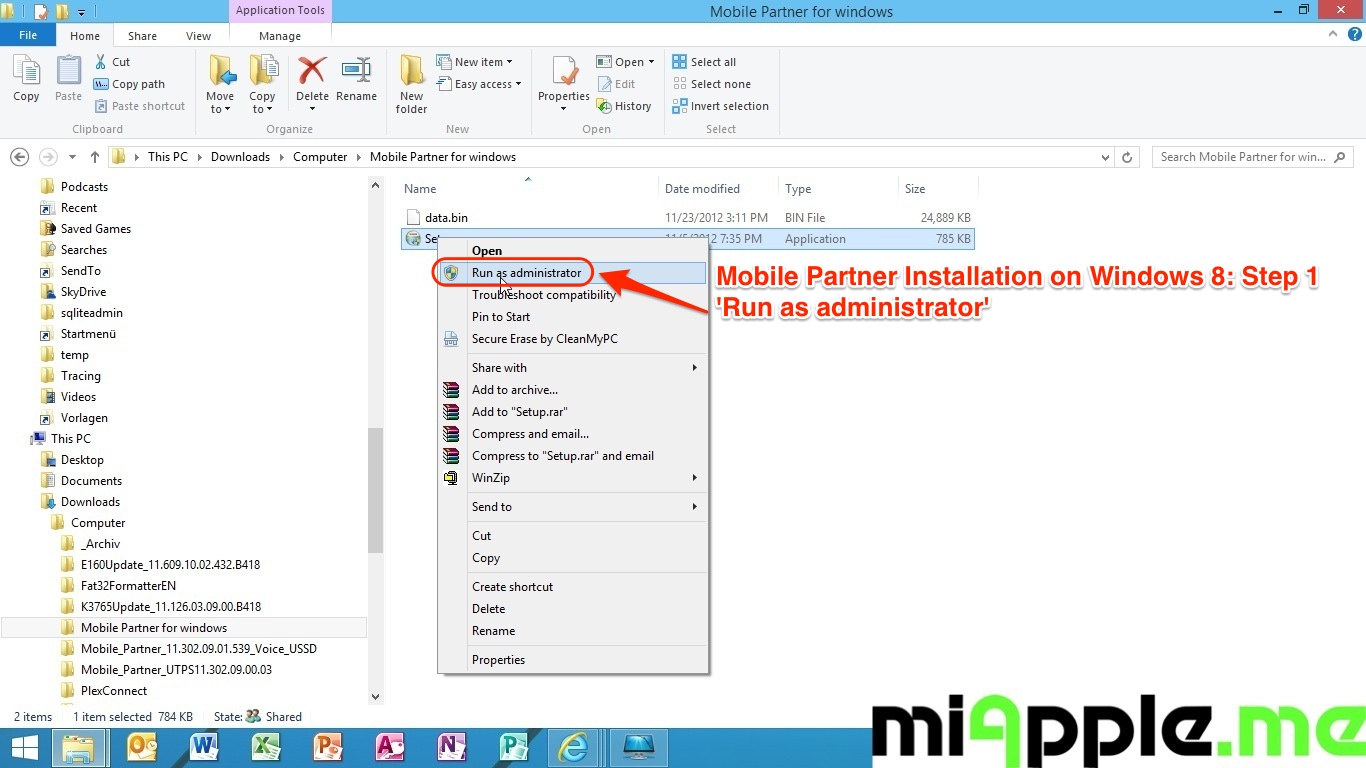
Task: Open Internet Explorer from the taskbar
Action: [573, 747]
